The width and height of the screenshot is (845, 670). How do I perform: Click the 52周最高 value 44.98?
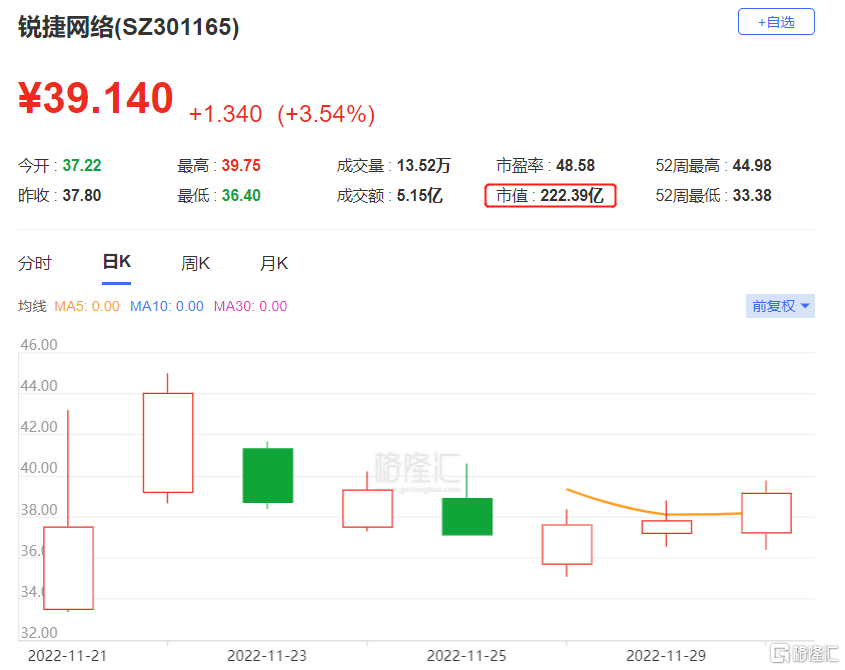click(752, 165)
